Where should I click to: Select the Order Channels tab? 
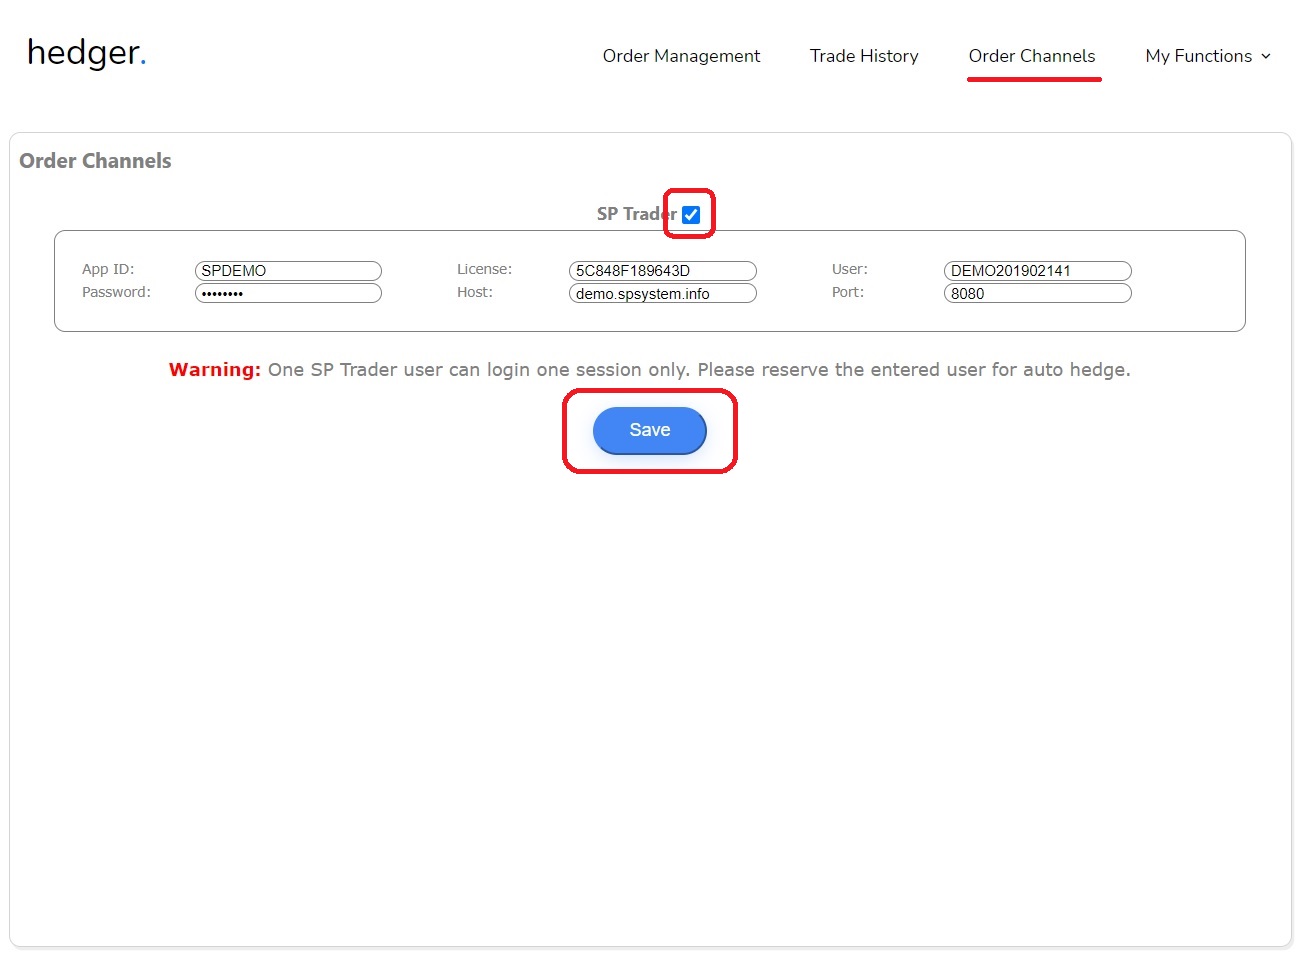pos(1032,56)
